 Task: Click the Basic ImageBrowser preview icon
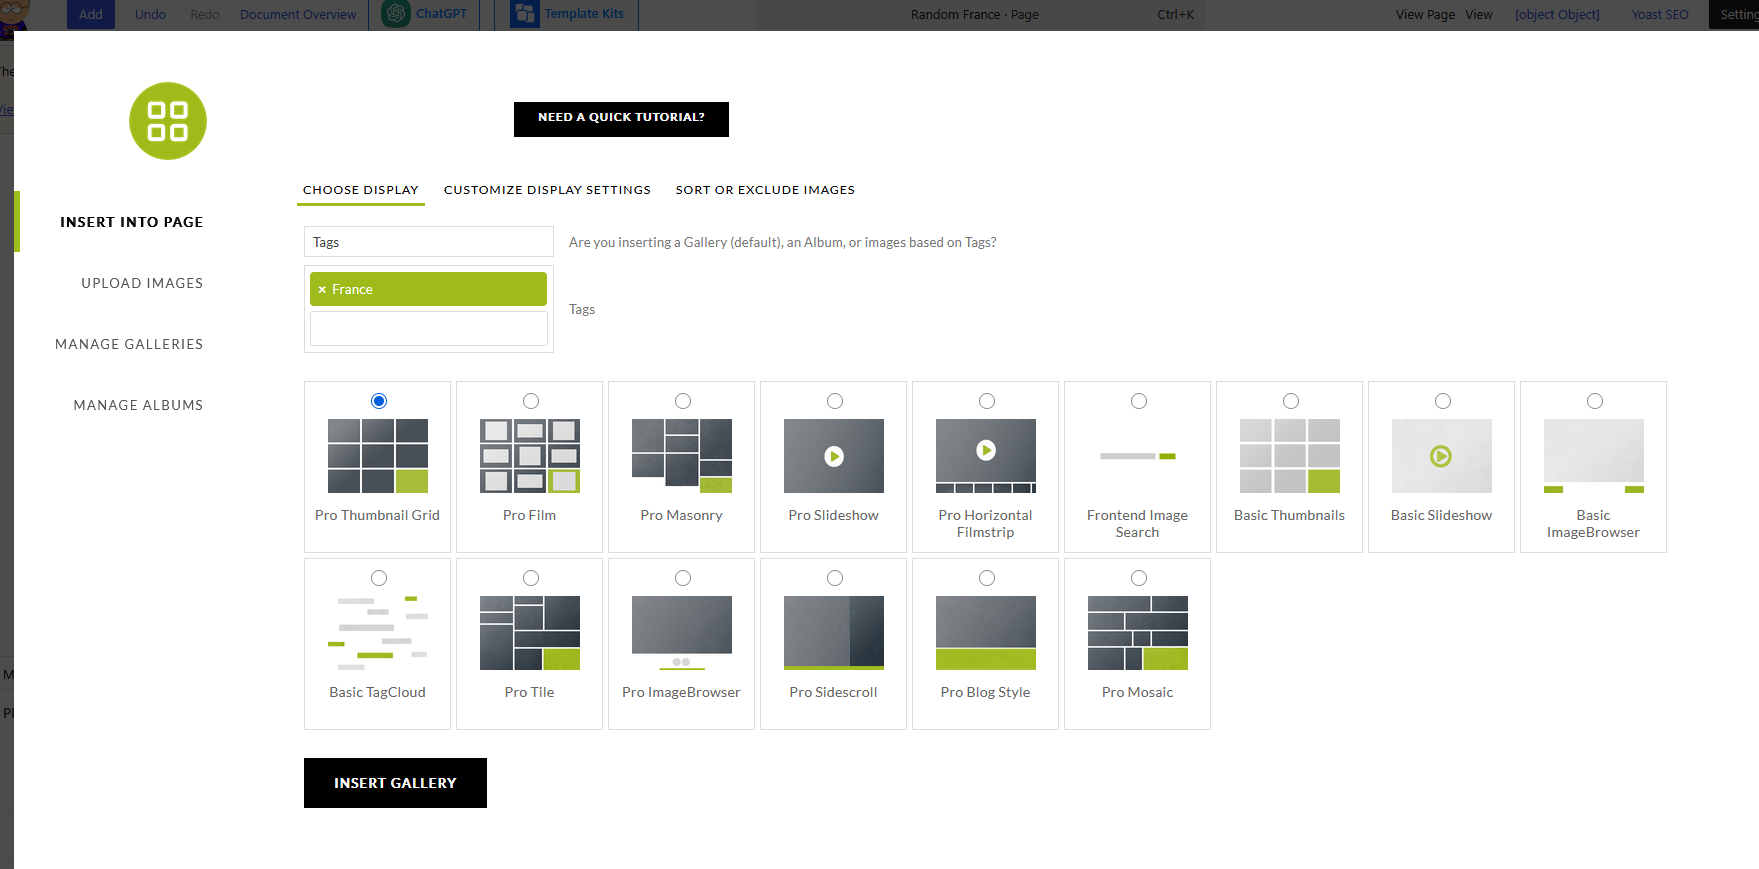pyautogui.click(x=1594, y=456)
